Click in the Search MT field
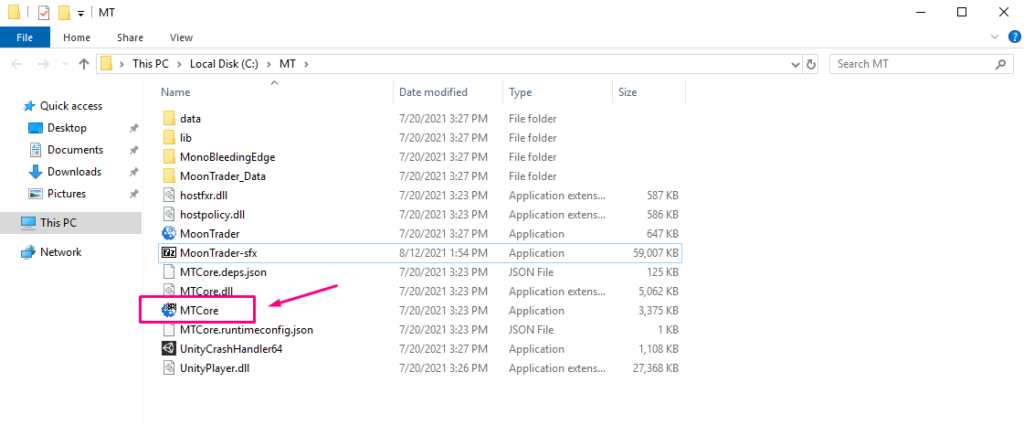 click(920, 64)
